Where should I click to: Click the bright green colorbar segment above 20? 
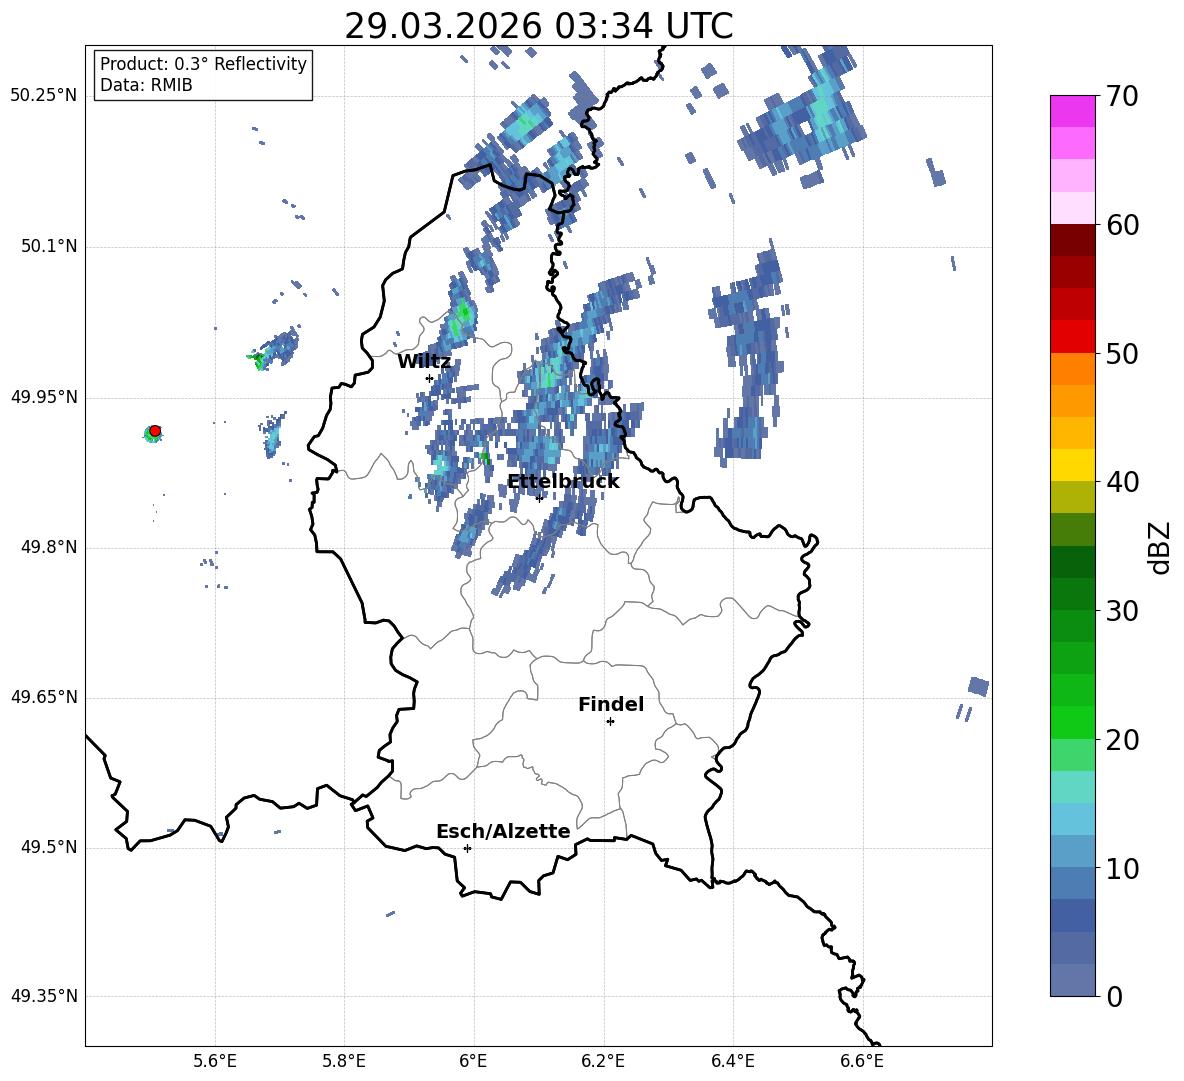point(1072,722)
